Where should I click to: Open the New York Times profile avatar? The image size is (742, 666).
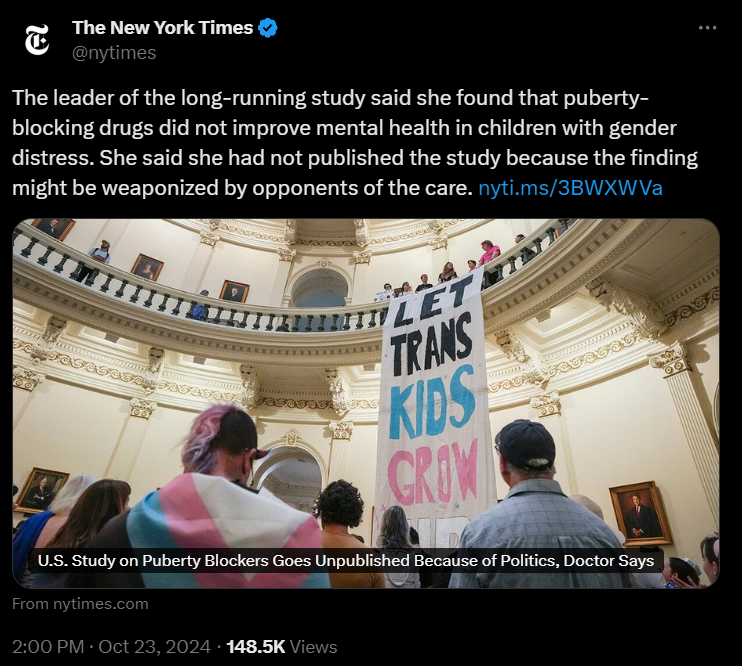(37, 40)
